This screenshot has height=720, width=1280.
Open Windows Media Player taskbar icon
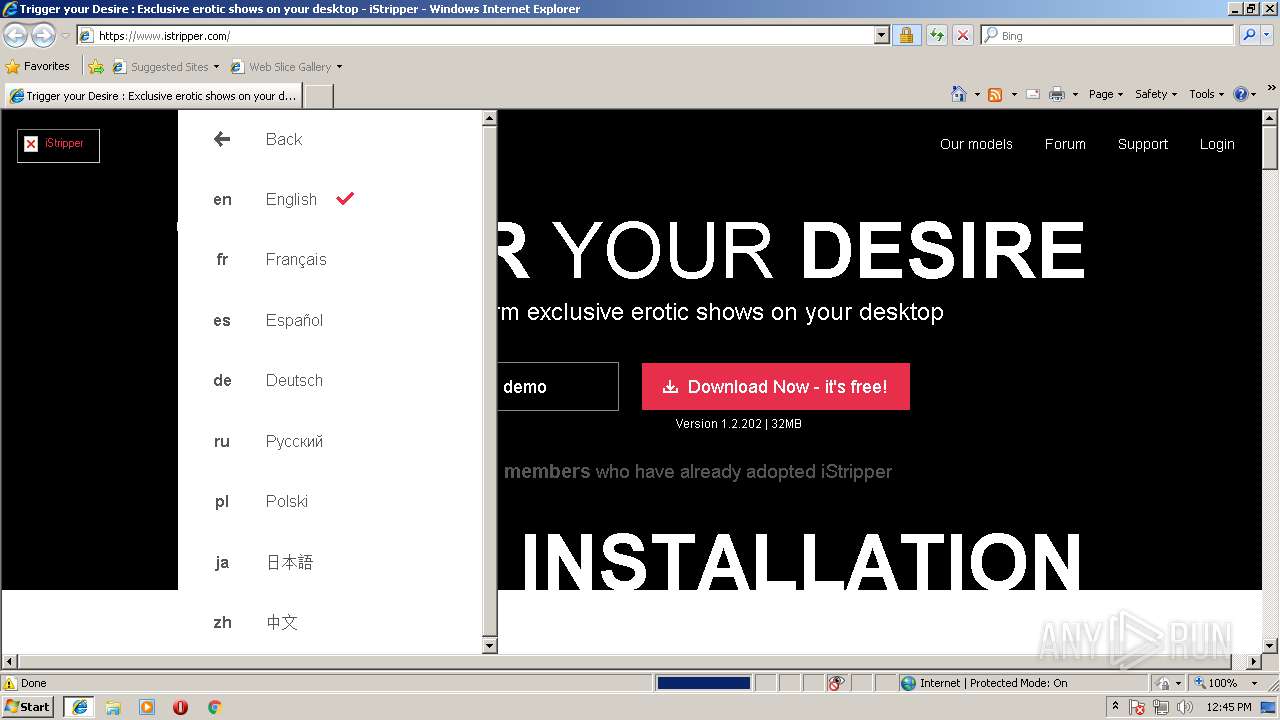click(x=147, y=707)
